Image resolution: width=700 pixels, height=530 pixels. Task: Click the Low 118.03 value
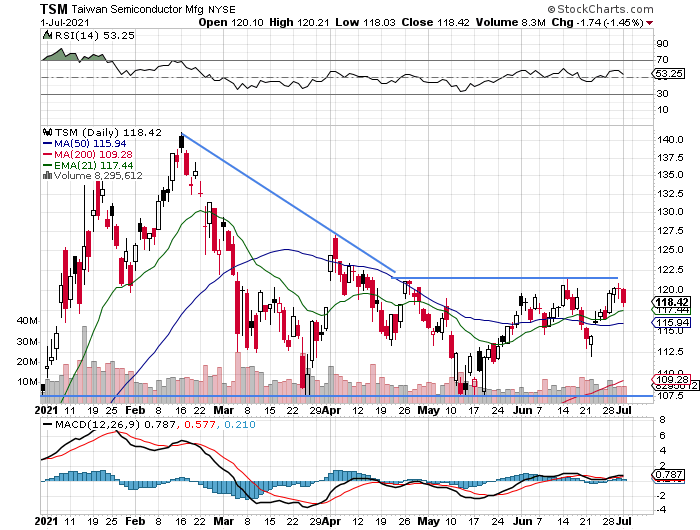coord(365,22)
